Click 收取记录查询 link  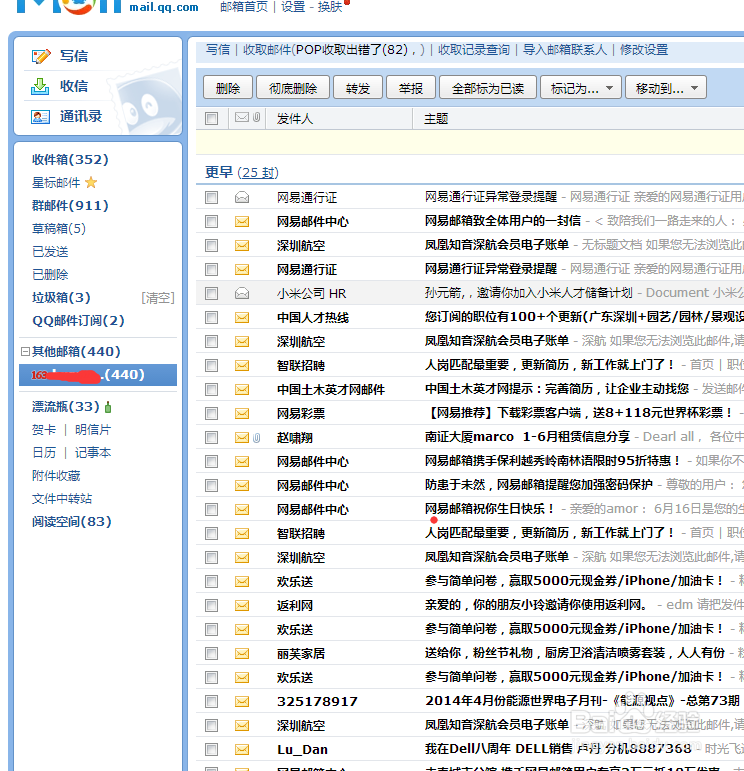click(x=474, y=50)
